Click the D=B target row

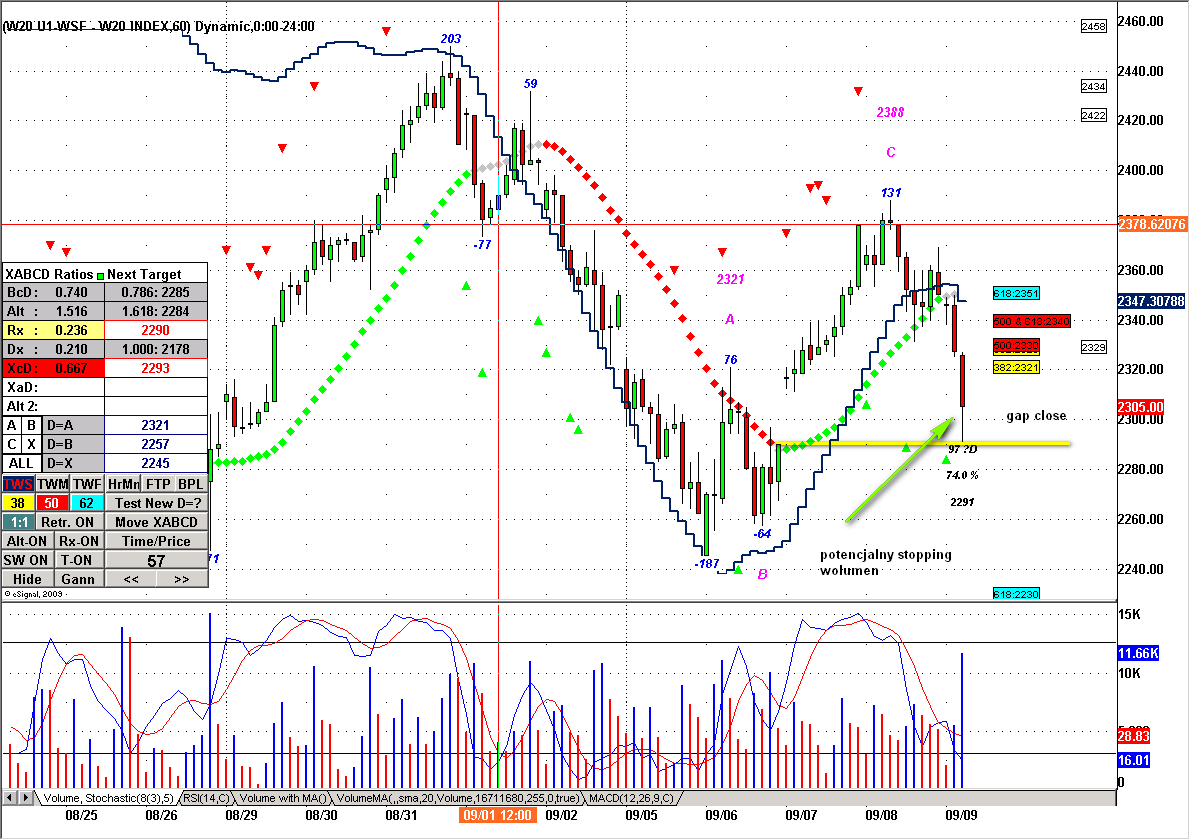[x=73, y=444]
